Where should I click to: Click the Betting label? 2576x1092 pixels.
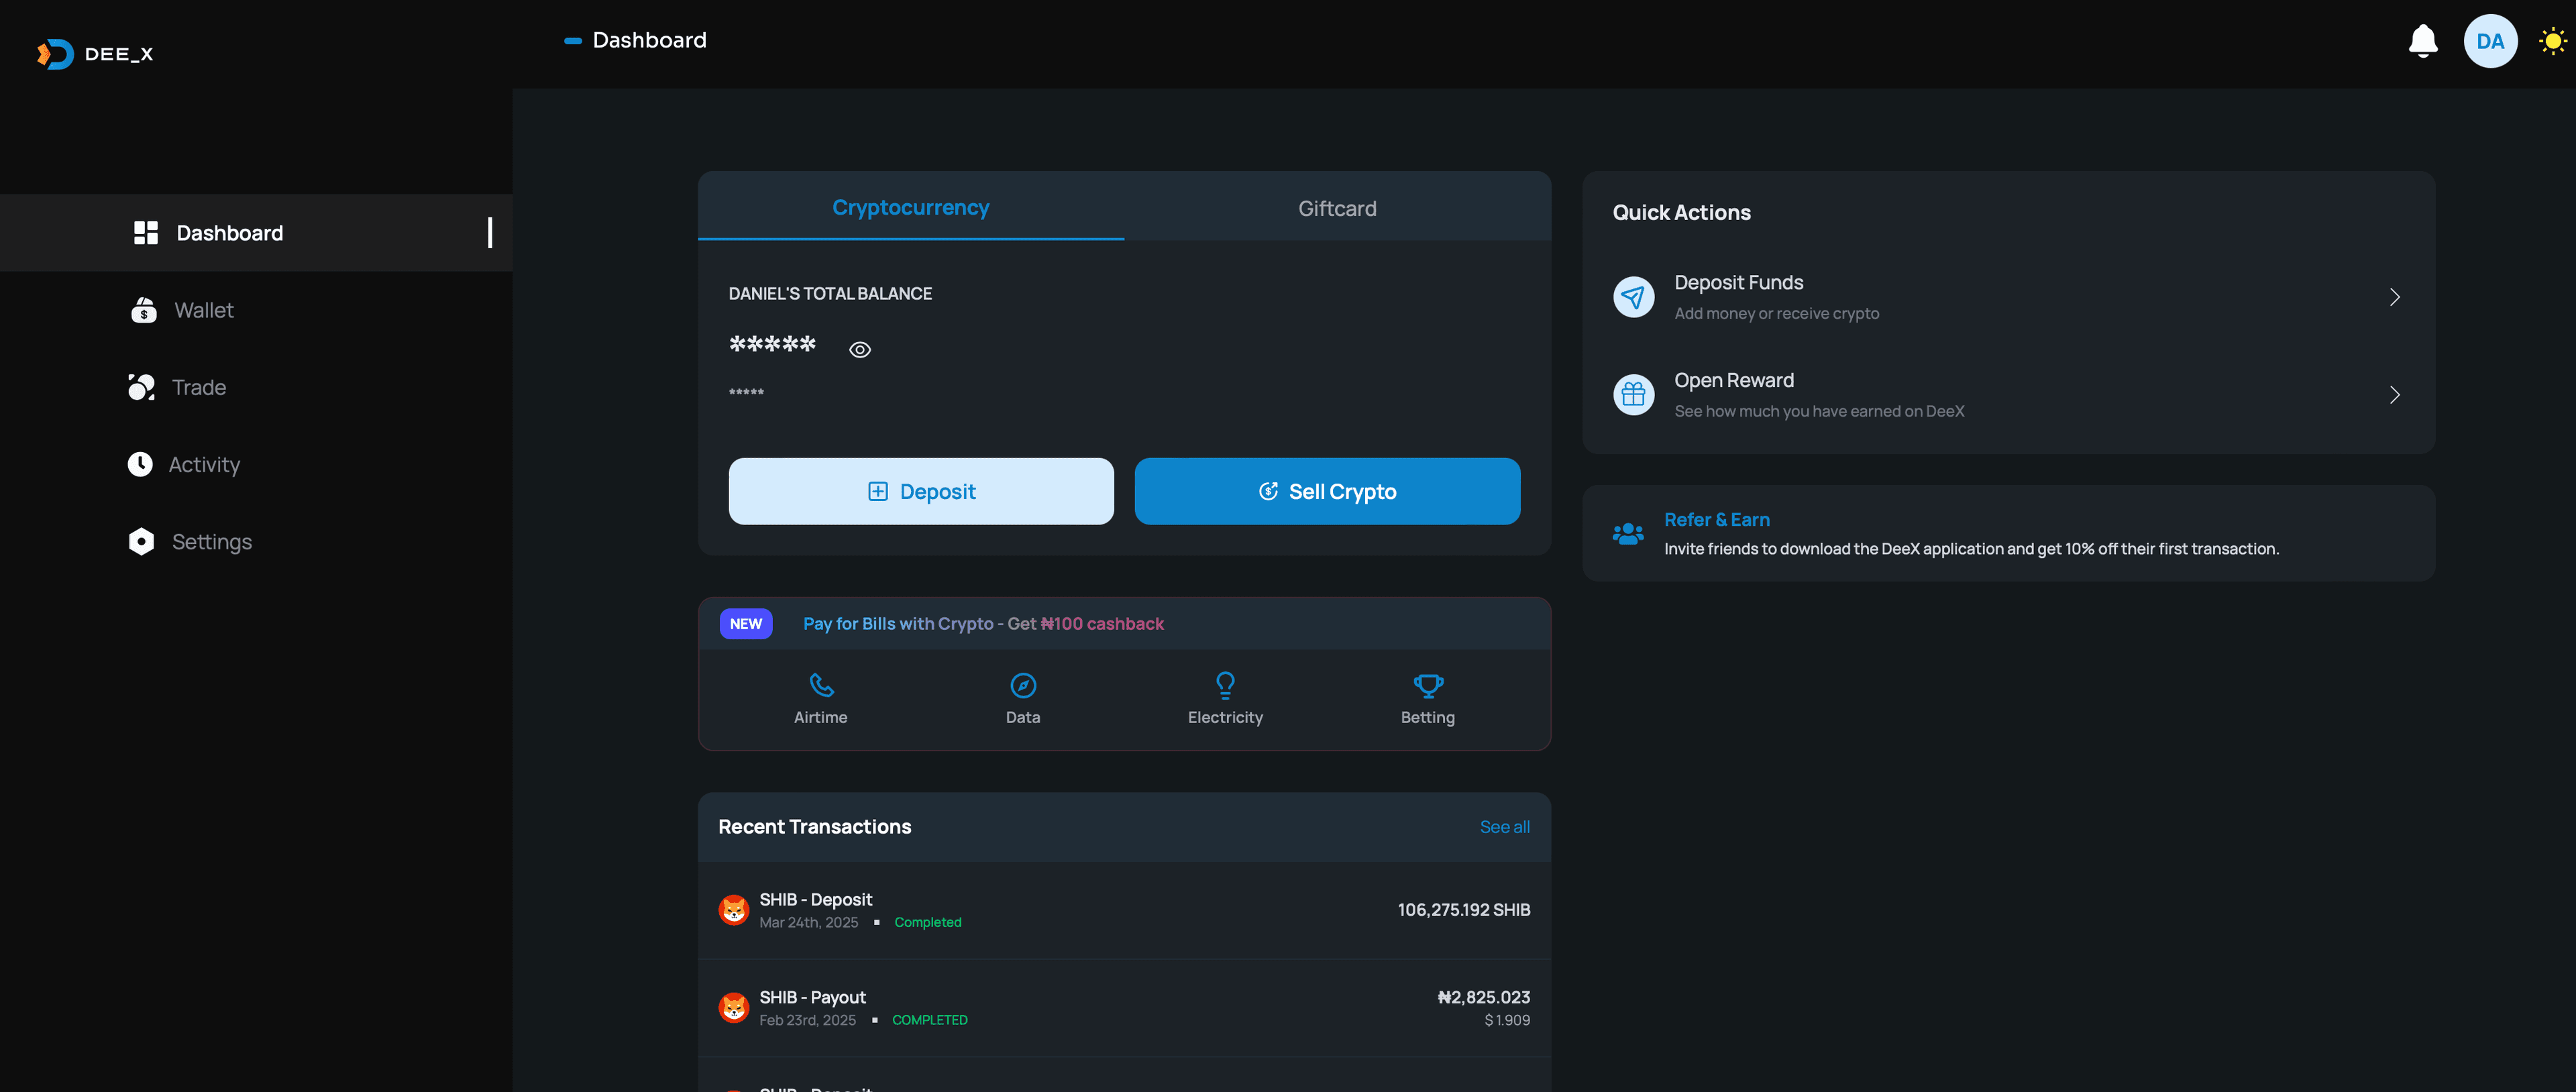(x=1428, y=718)
